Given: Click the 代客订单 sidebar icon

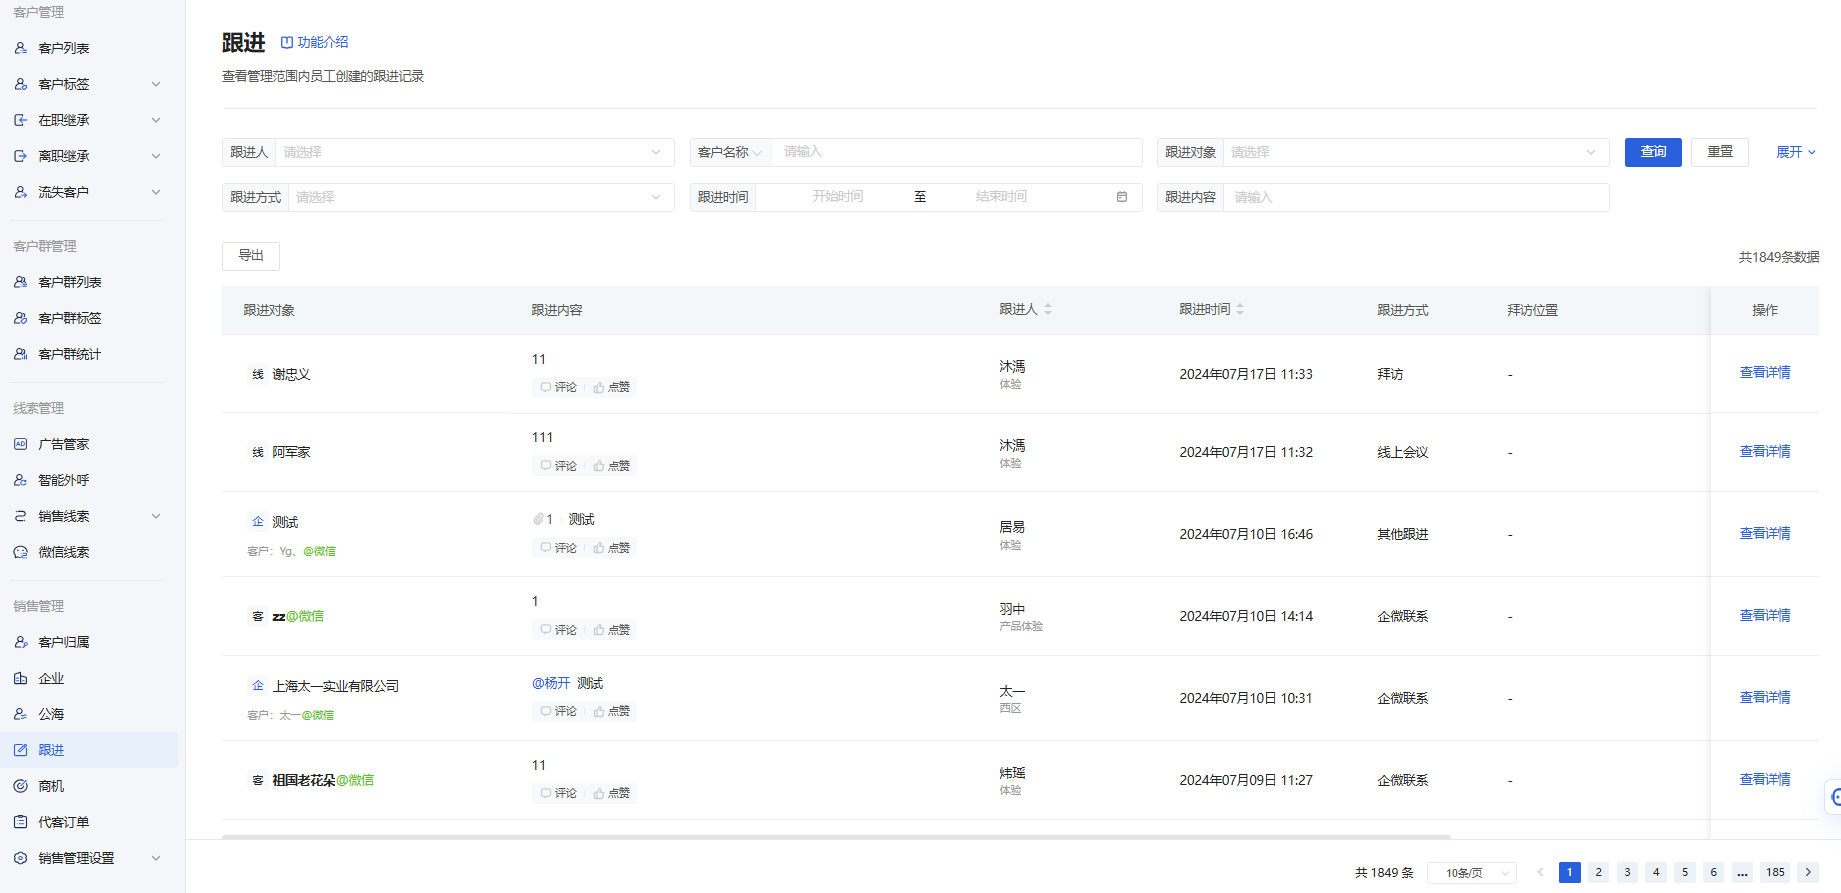Looking at the screenshot, I should (20, 822).
